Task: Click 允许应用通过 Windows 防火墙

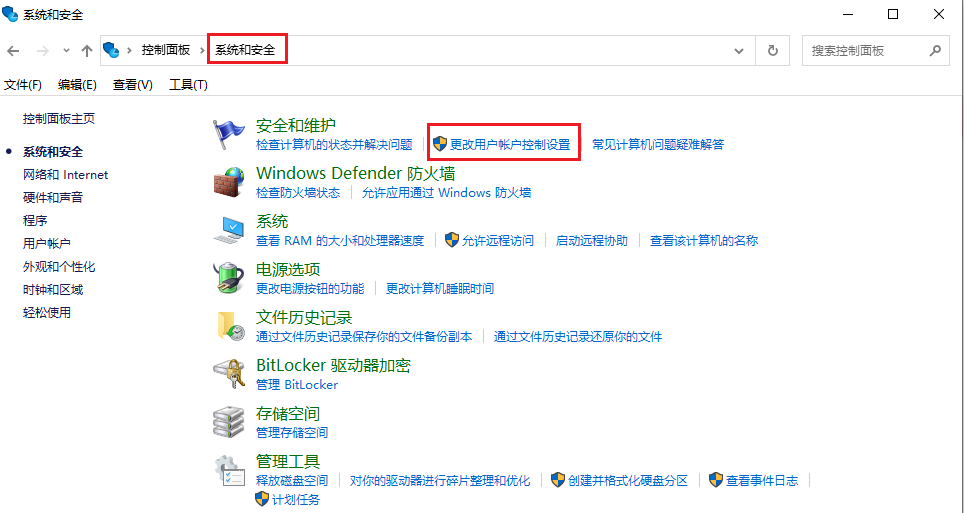Action: click(446, 193)
